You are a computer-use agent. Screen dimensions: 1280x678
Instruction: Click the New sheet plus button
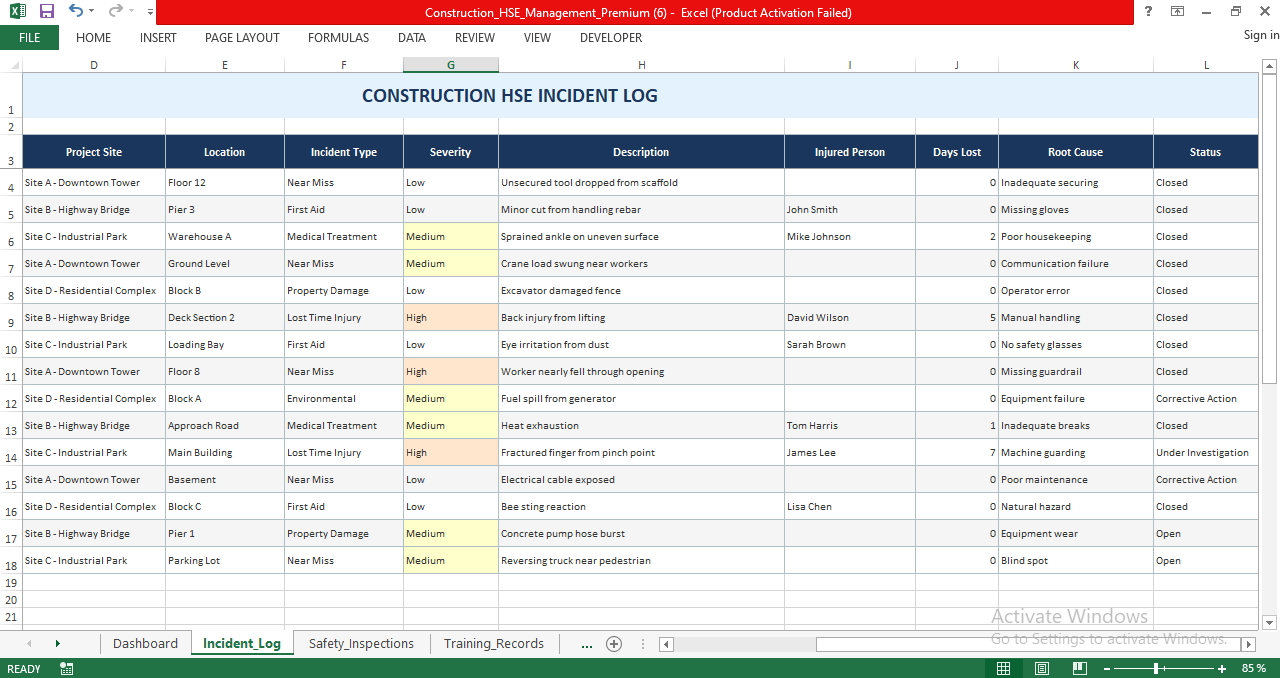click(x=613, y=643)
